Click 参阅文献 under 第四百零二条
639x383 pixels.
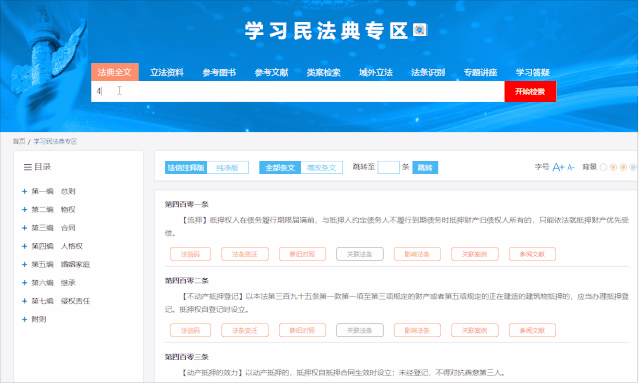[x=532, y=330]
